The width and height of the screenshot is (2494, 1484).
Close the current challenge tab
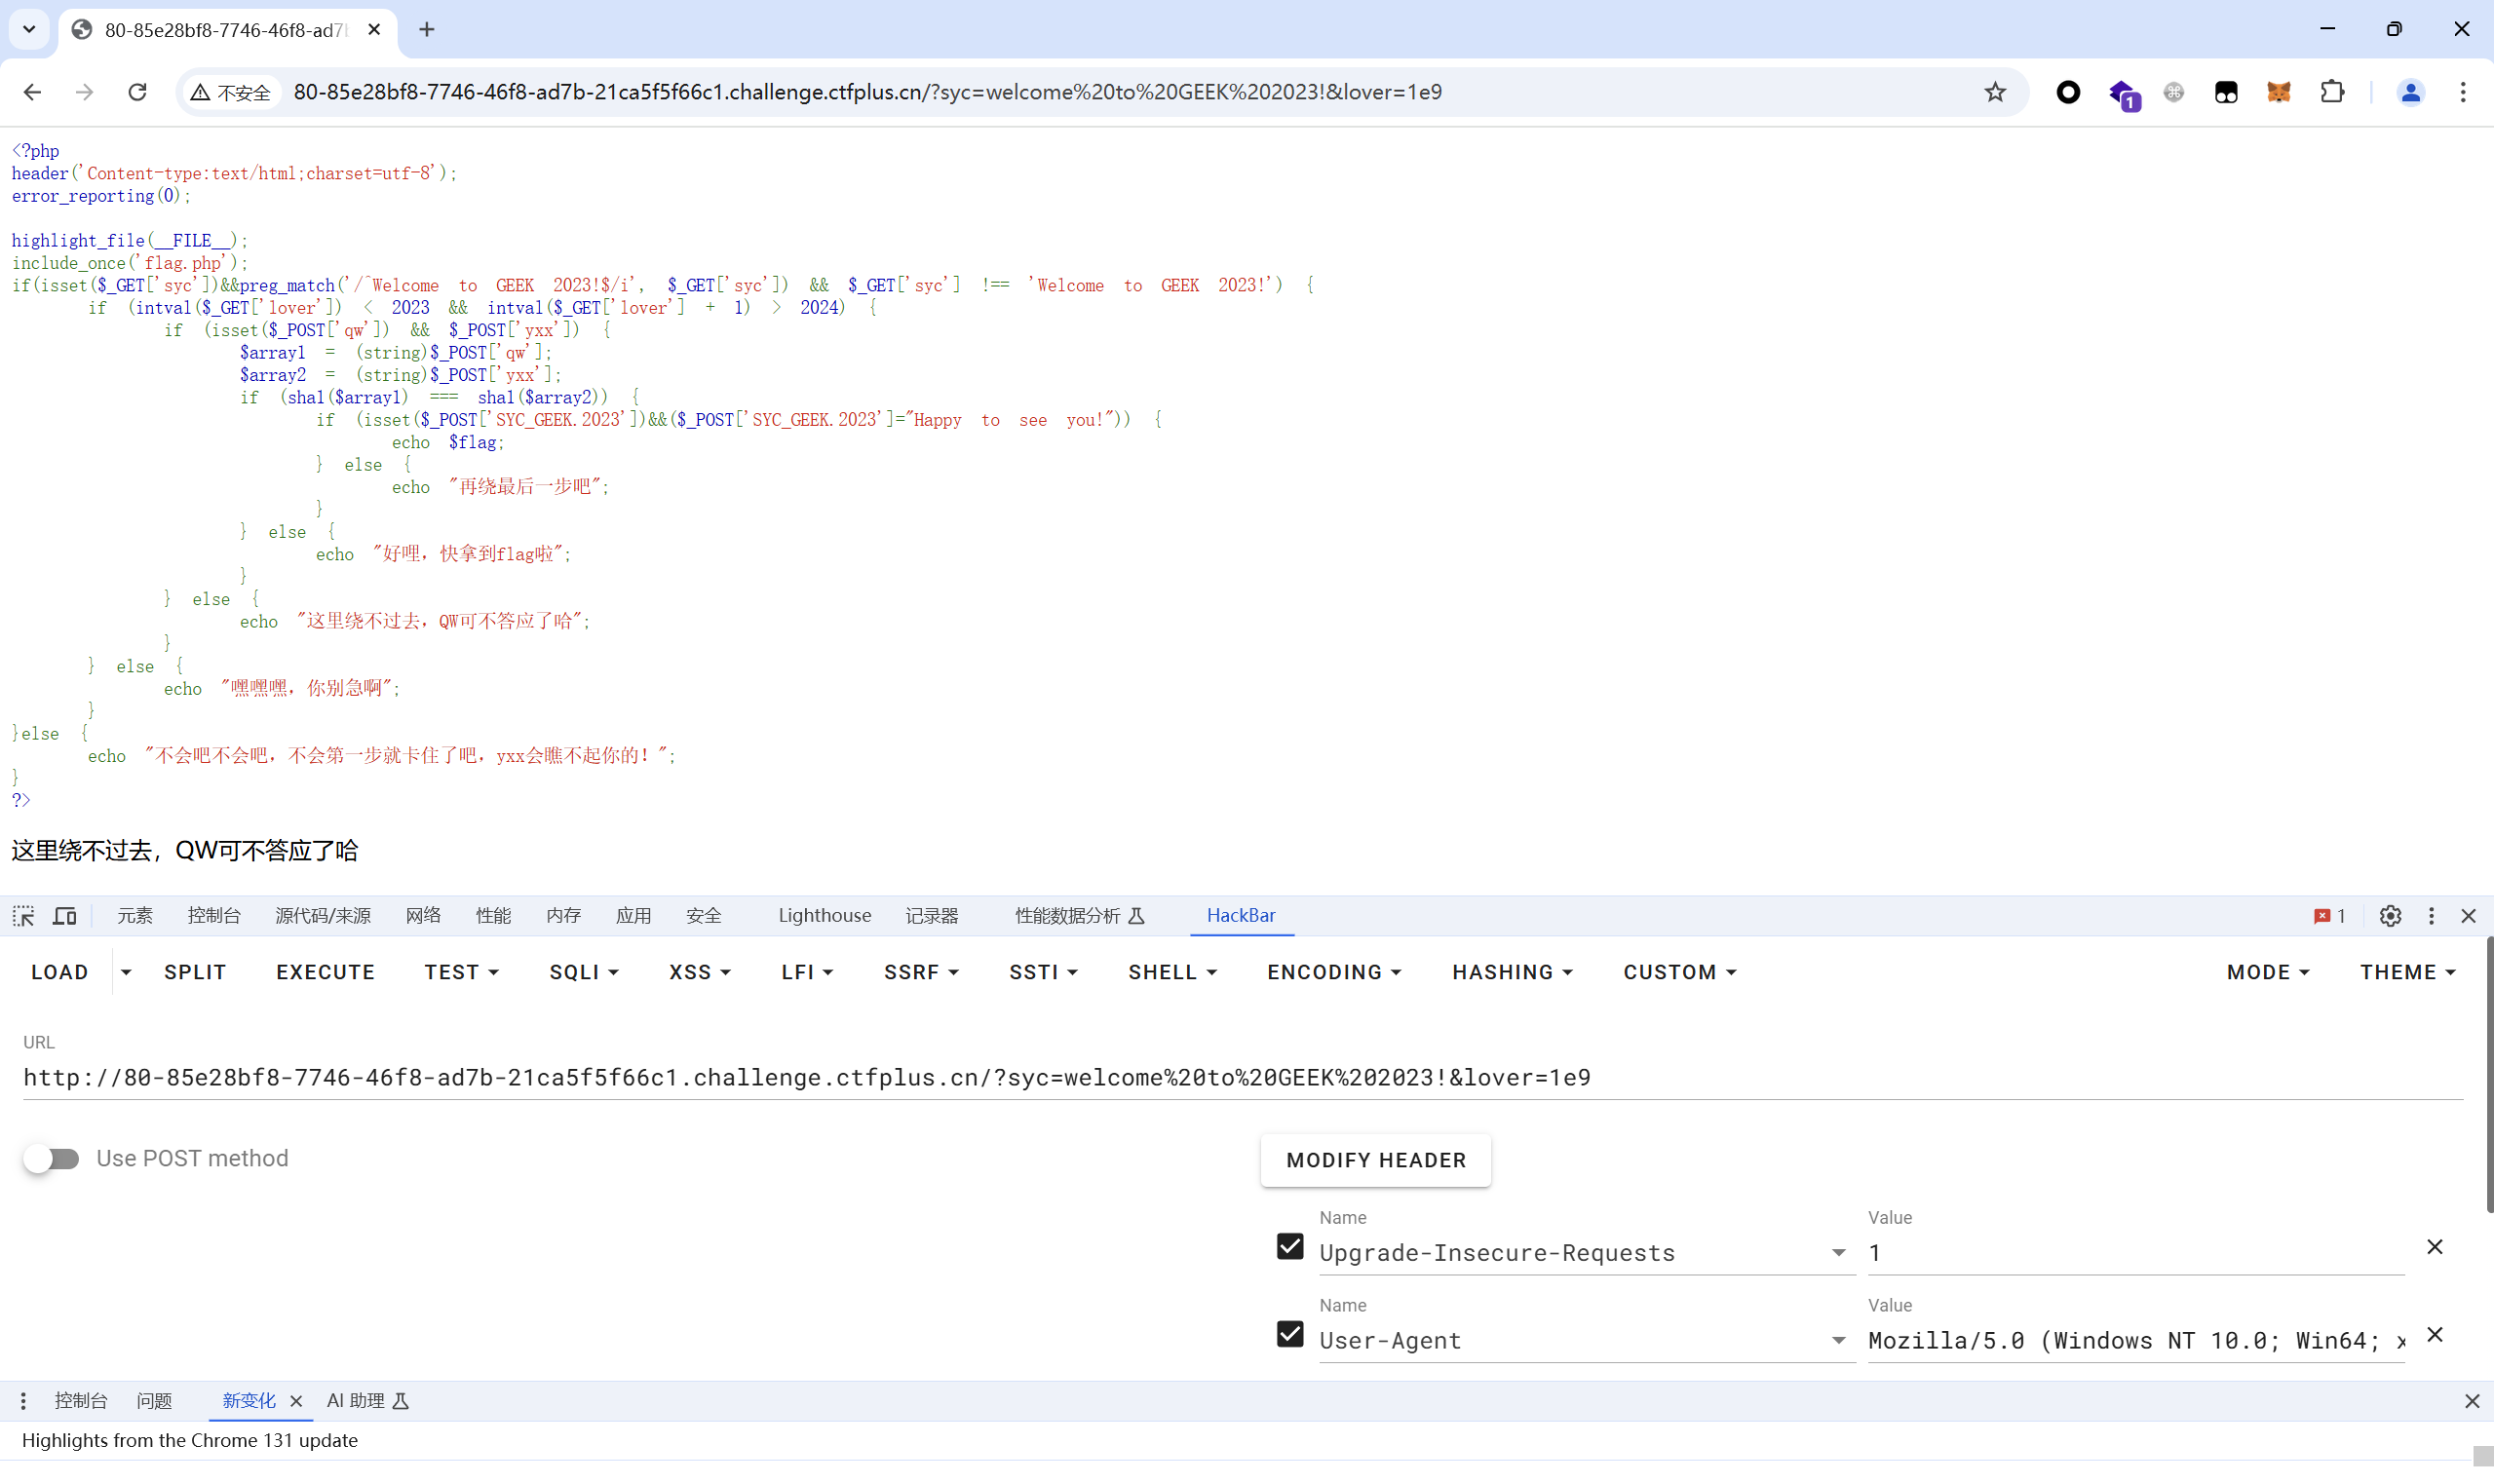click(374, 30)
